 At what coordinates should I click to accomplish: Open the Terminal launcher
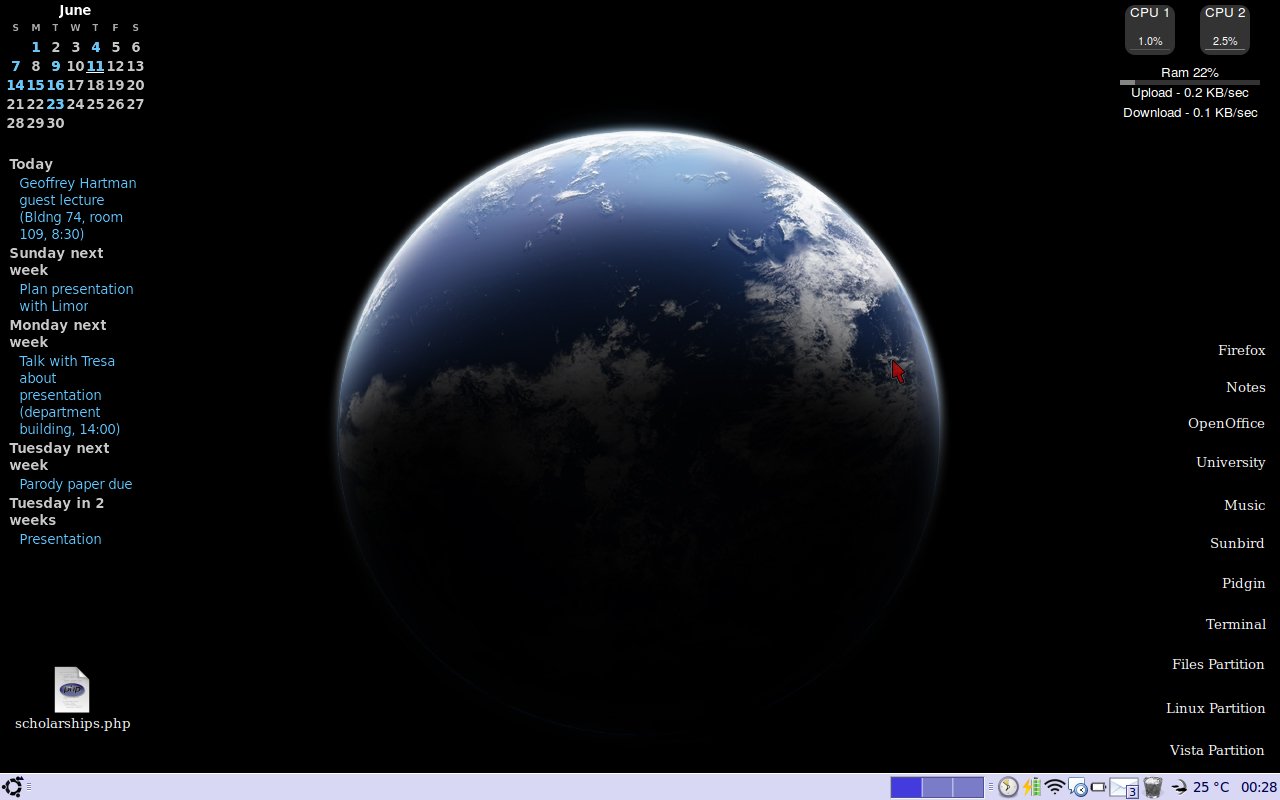pyautogui.click(x=1236, y=624)
